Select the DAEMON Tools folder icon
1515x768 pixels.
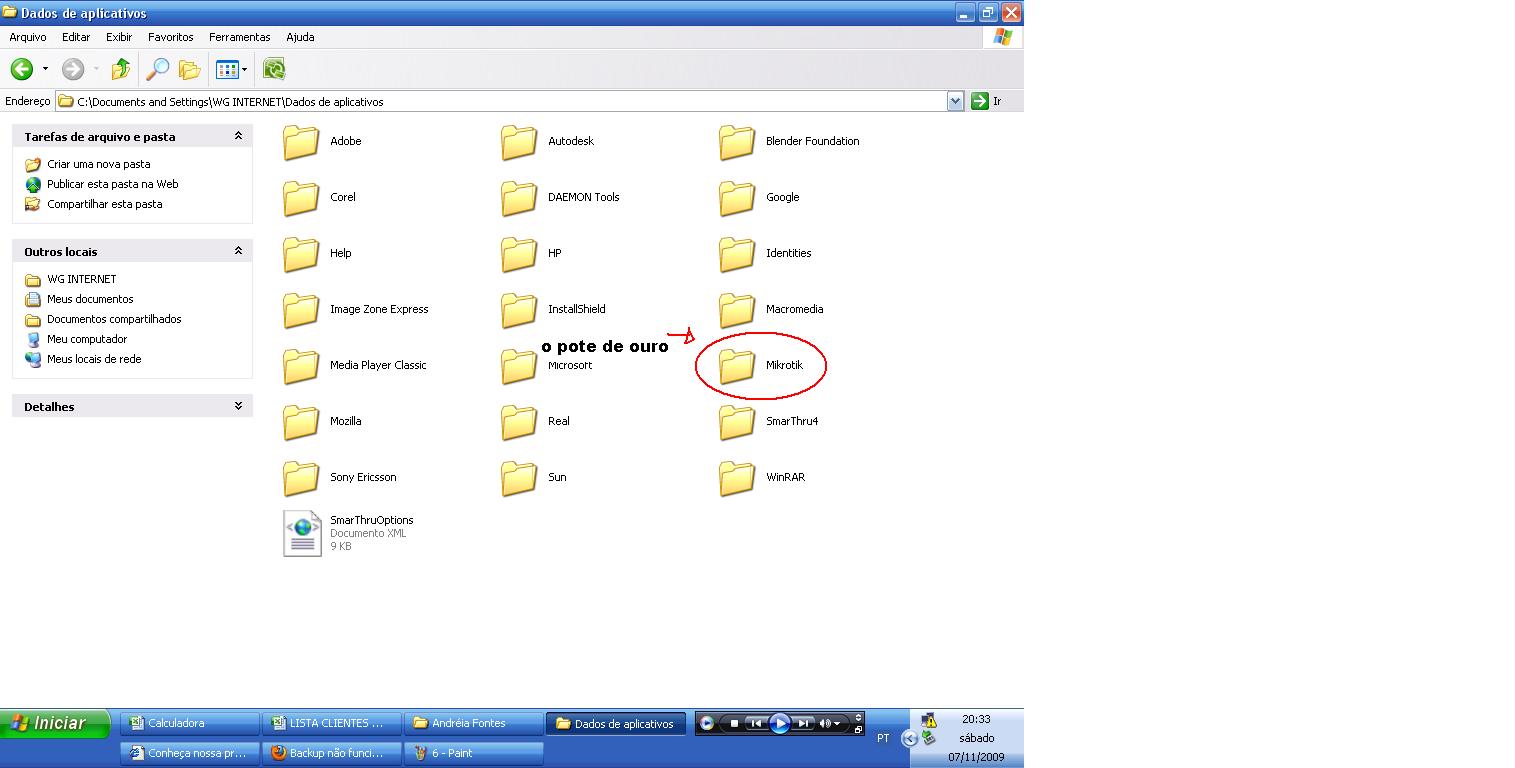pyautogui.click(x=519, y=198)
